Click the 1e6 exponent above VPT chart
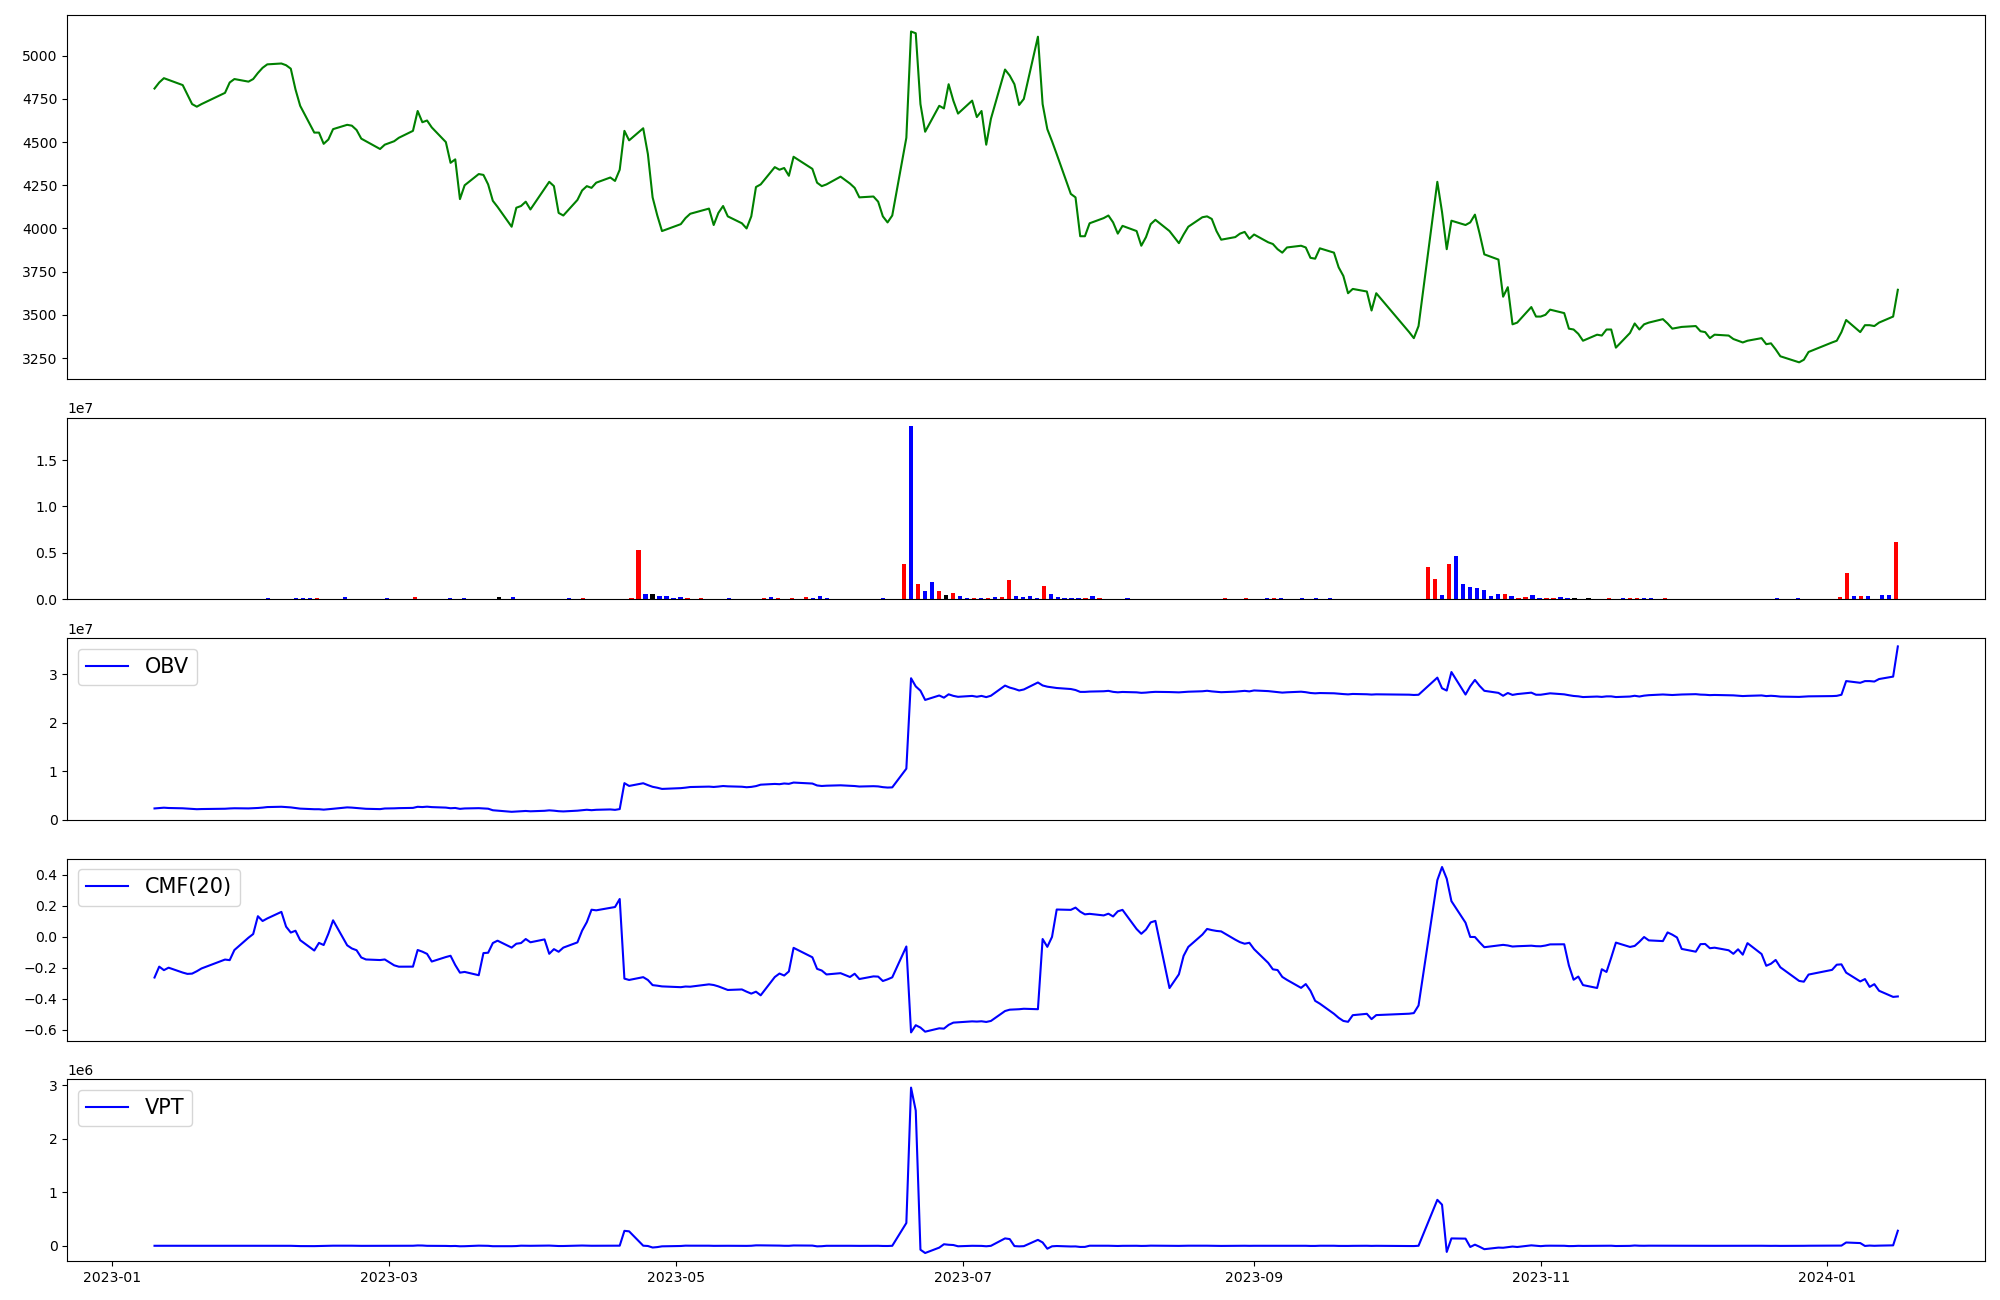This screenshot has height=1300, width=2000. tap(80, 1070)
